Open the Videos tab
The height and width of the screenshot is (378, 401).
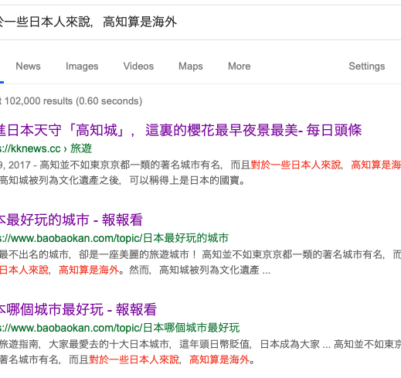point(138,66)
